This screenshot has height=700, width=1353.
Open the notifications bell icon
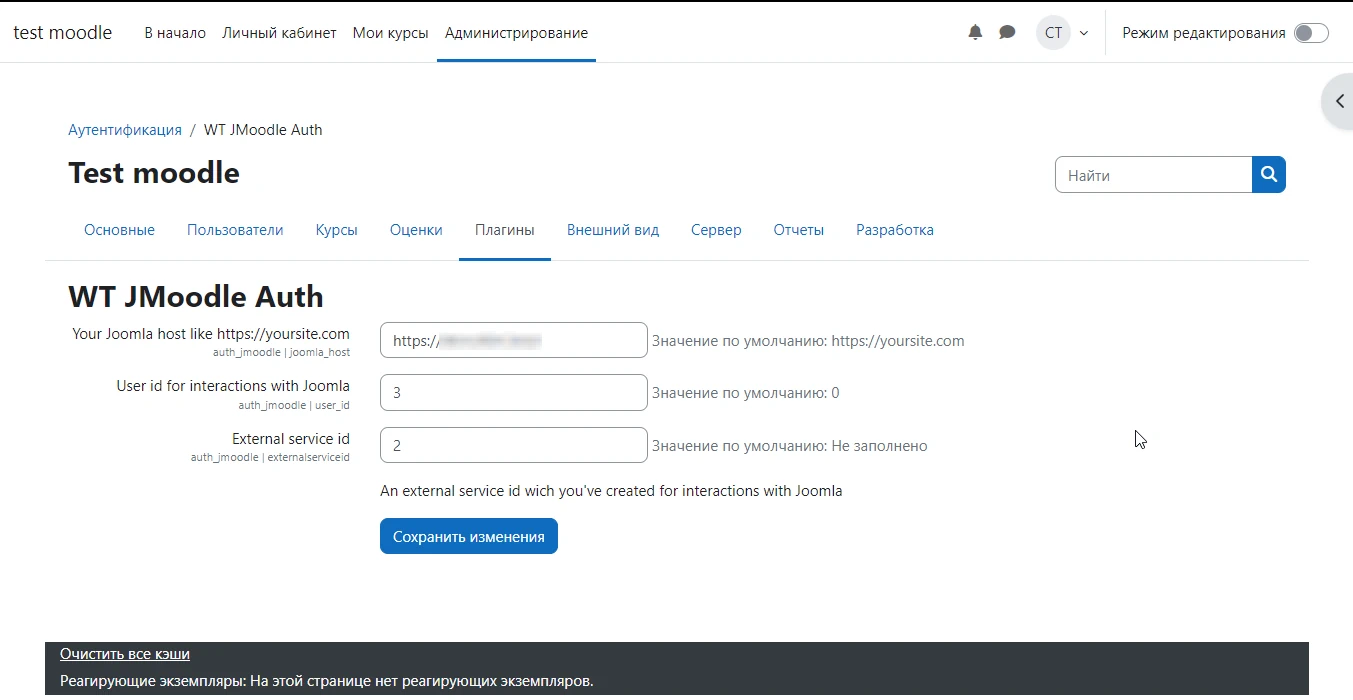coord(974,32)
